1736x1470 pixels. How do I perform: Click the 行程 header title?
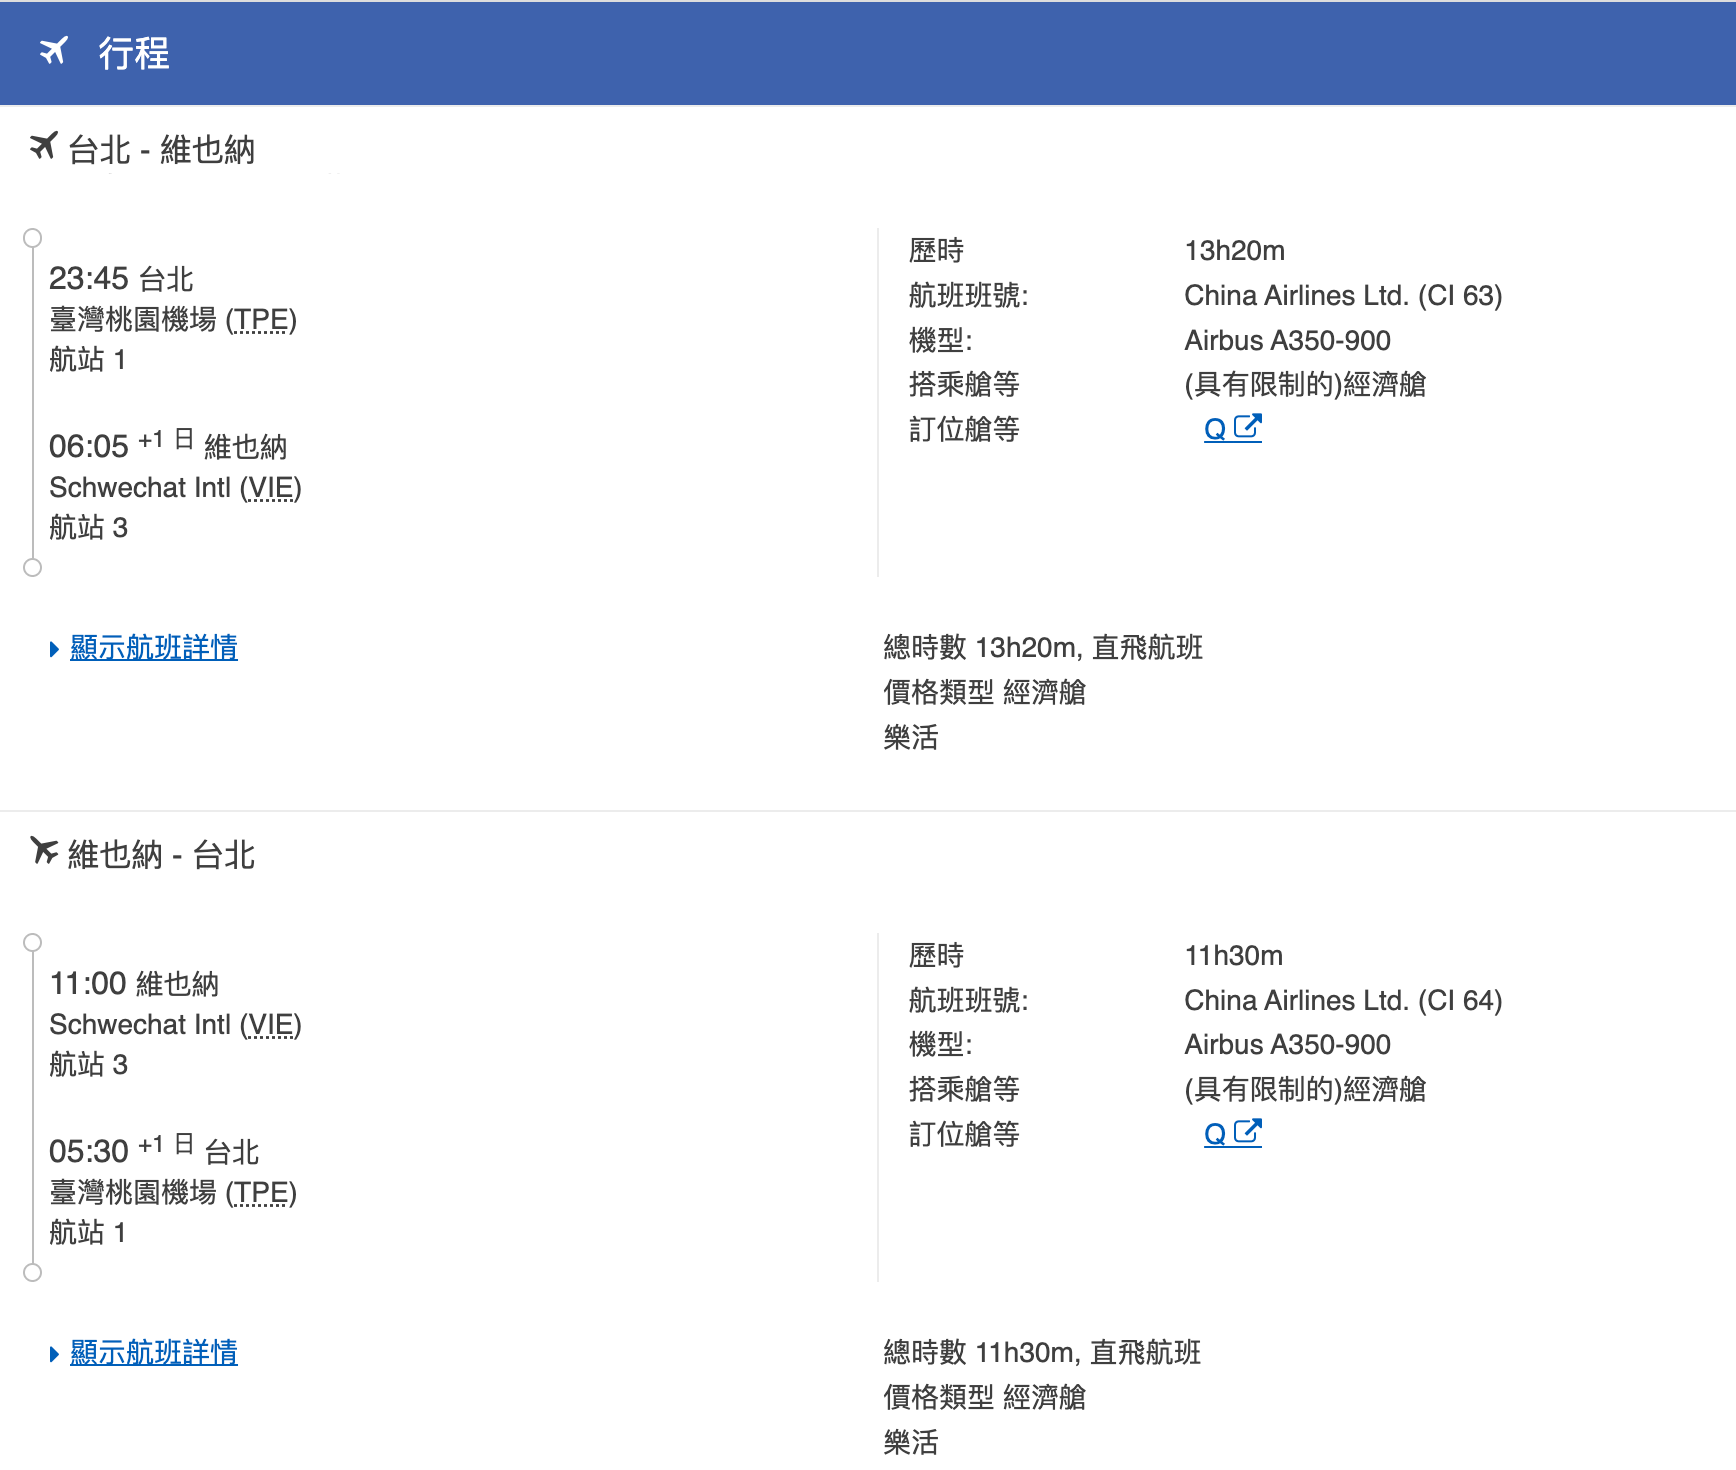[x=134, y=52]
